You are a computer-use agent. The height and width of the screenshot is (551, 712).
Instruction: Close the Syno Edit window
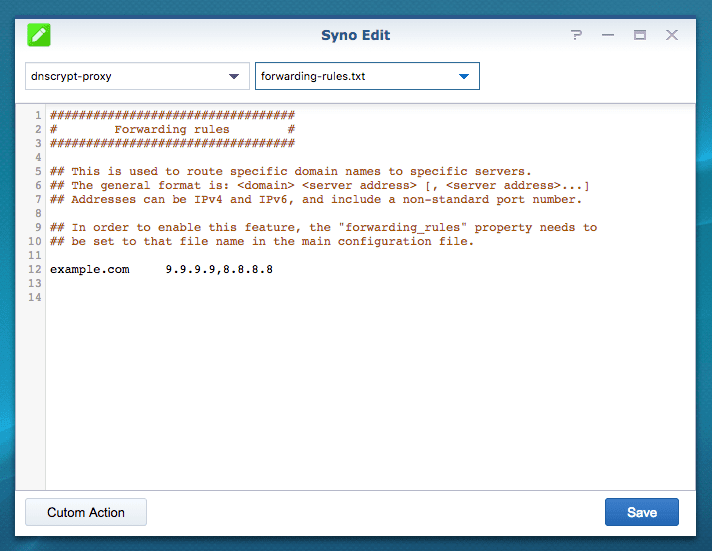click(672, 35)
